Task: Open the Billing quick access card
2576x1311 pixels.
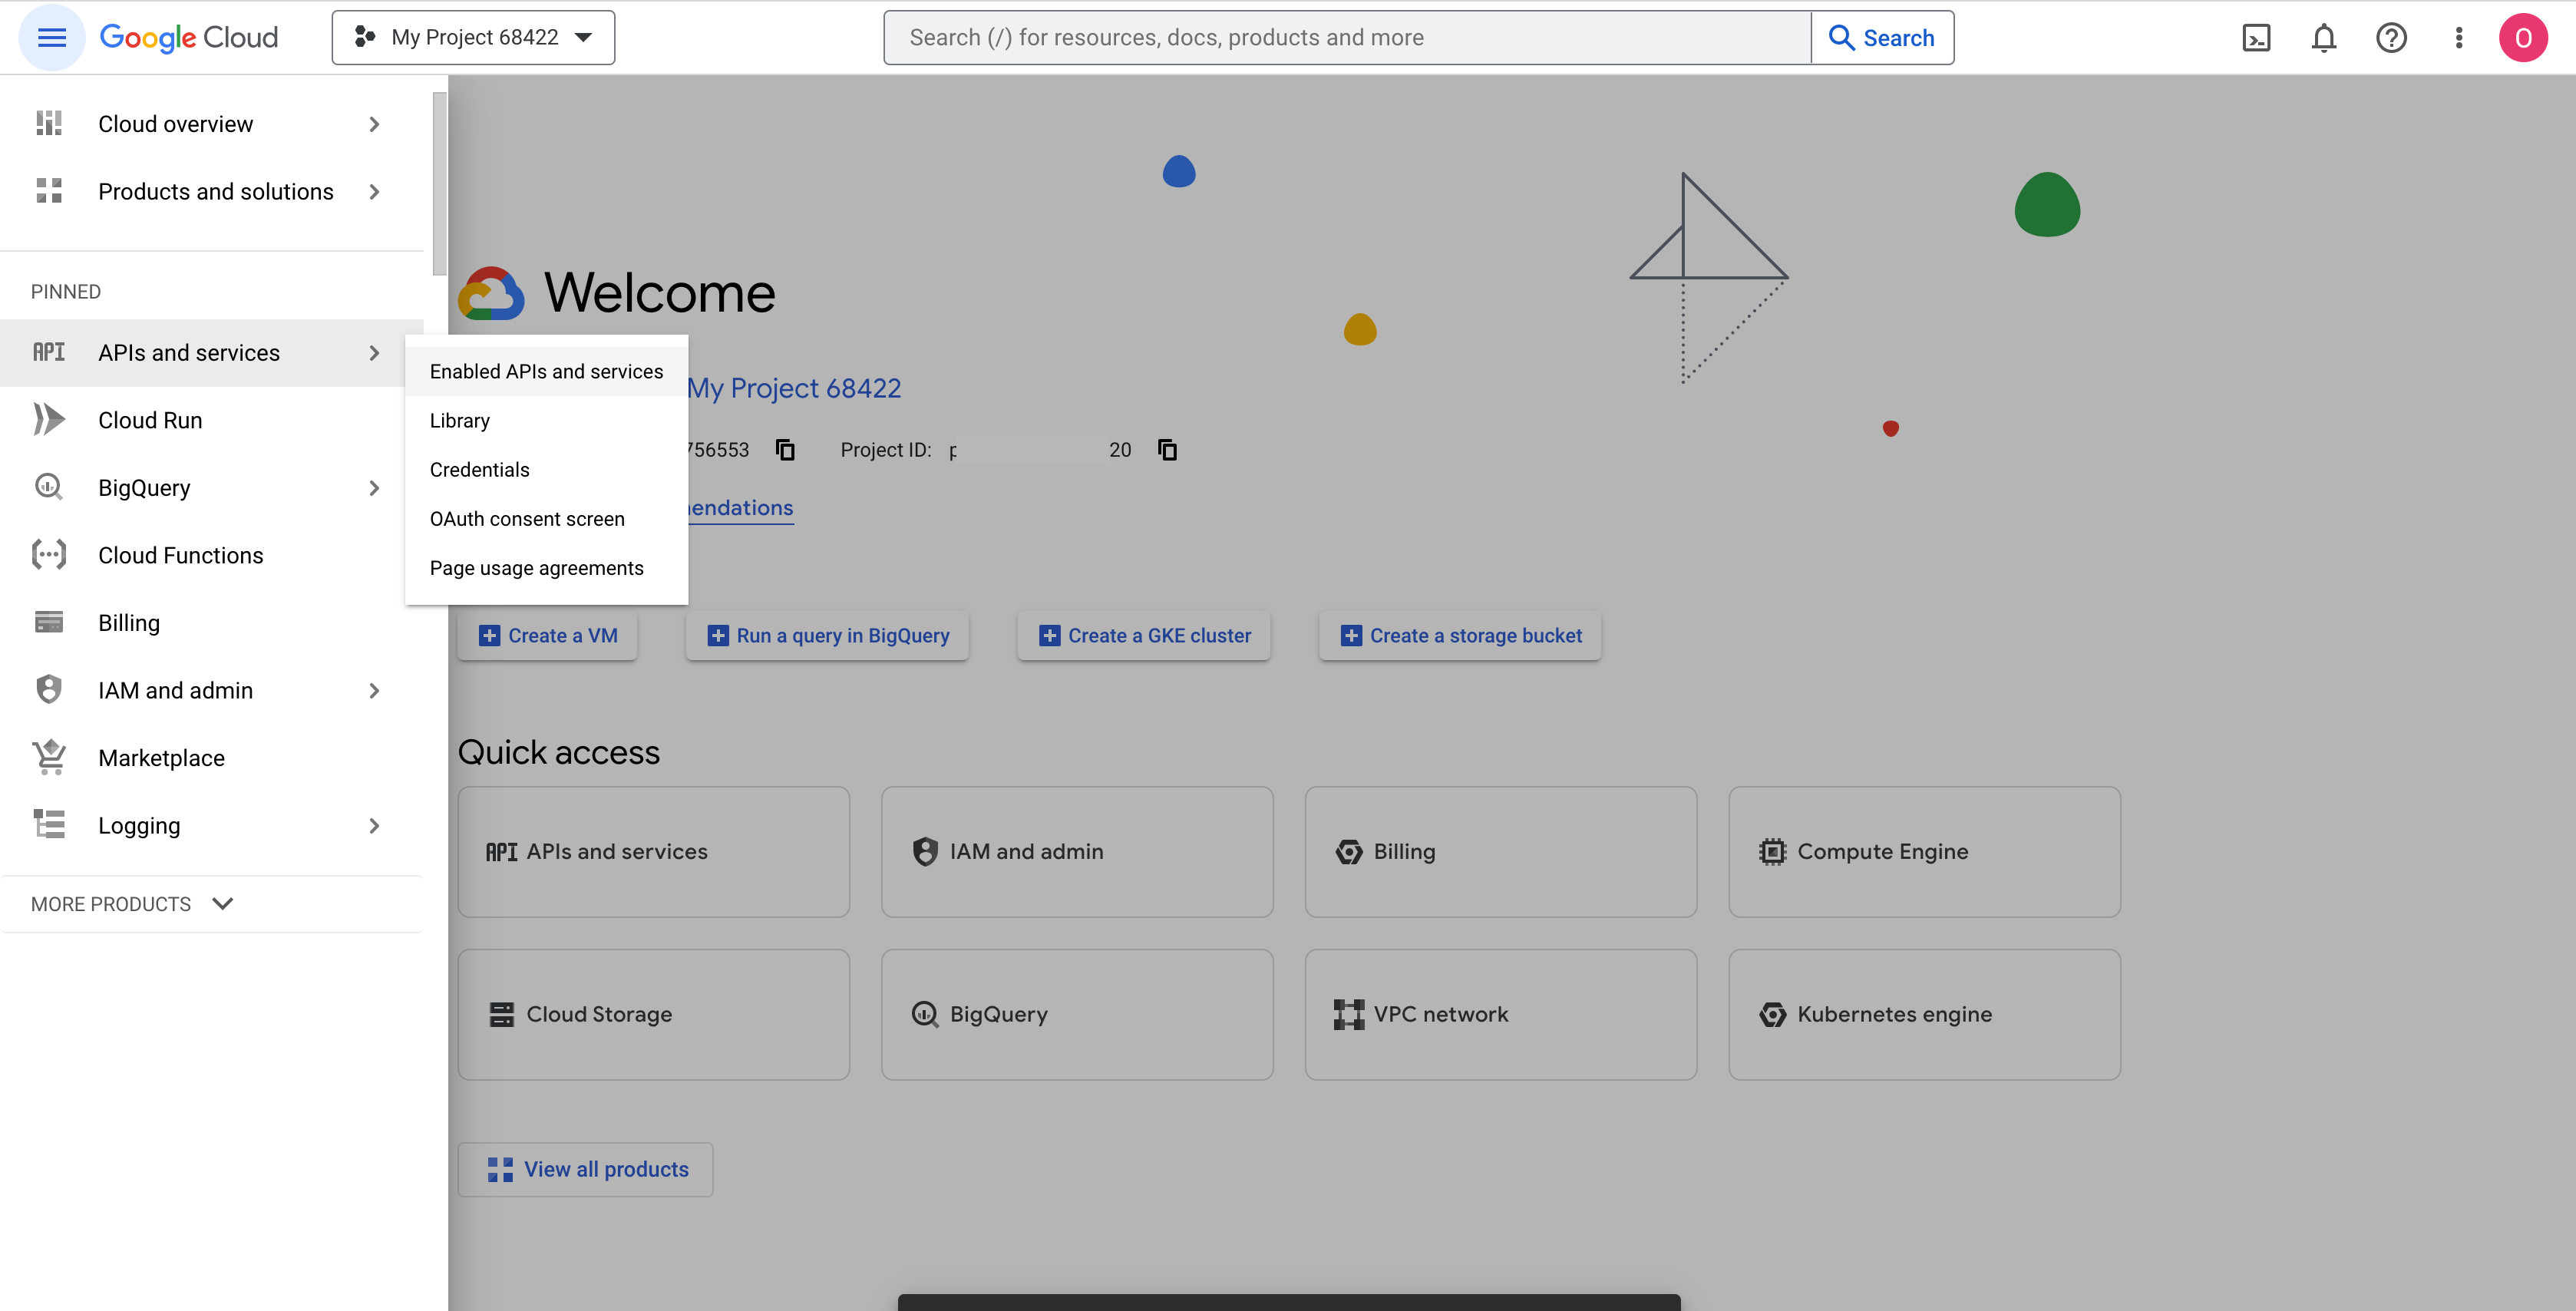Action: click(x=1501, y=852)
